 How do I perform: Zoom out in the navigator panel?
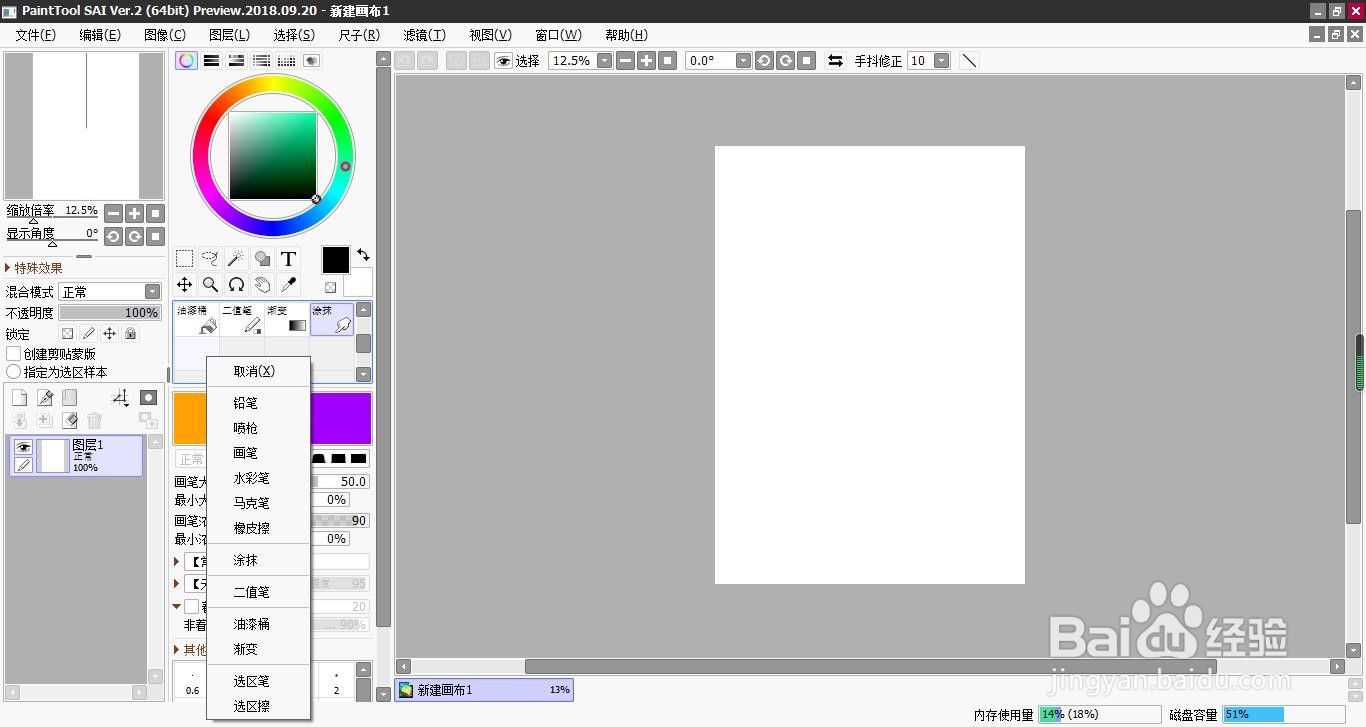[113, 213]
